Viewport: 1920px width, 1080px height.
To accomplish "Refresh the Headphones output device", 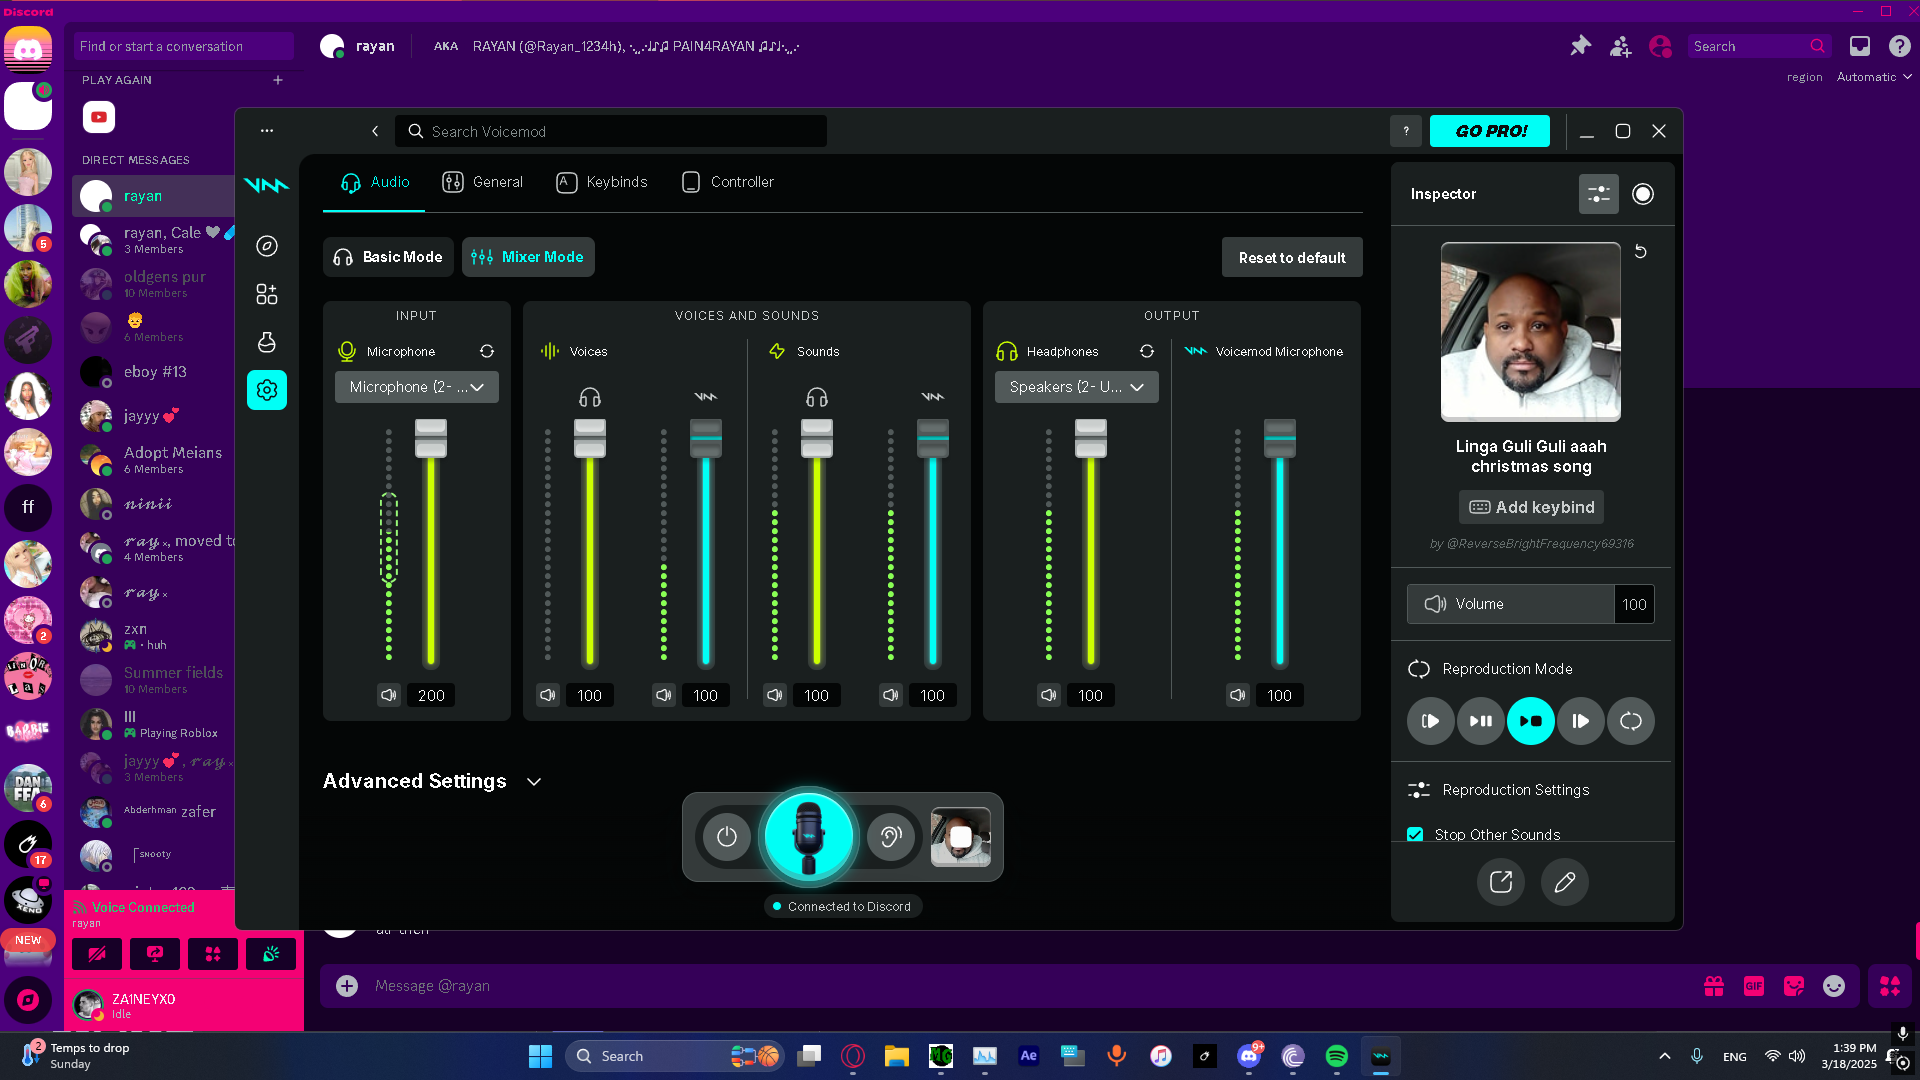I will coord(1147,351).
